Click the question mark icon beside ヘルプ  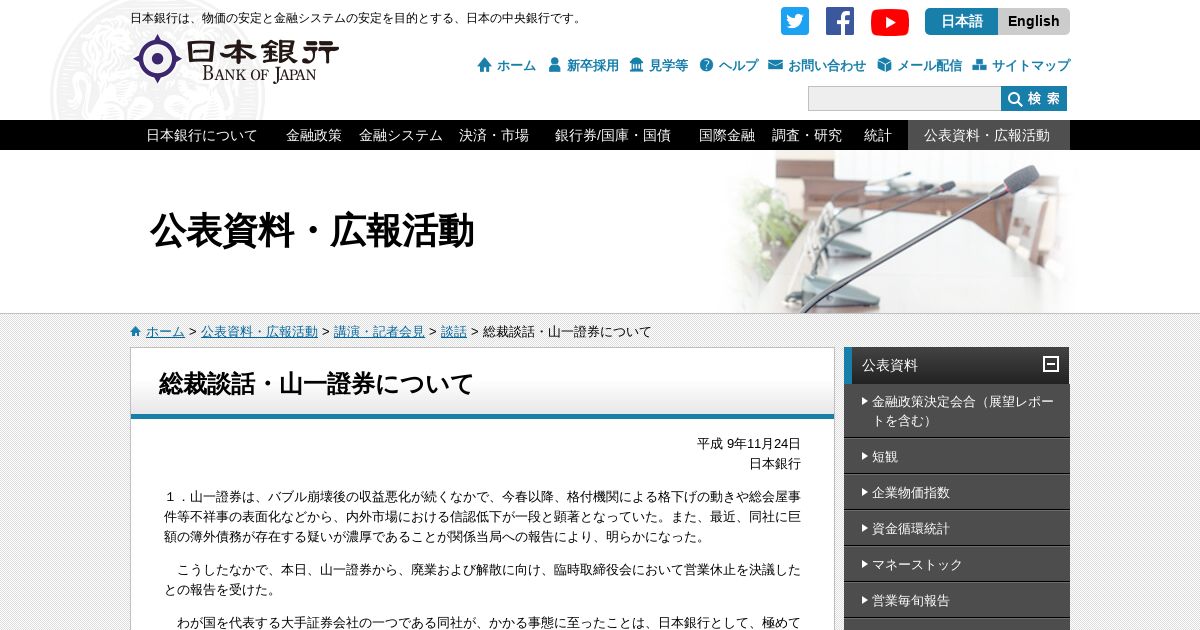[707, 65]
